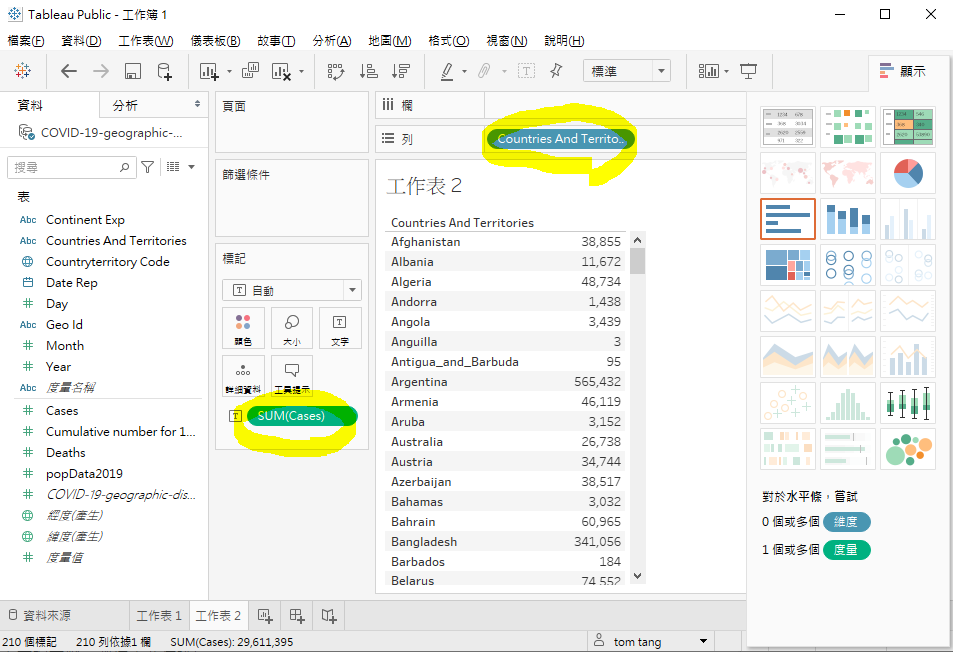
Task: Click the undo back arrow
Action: (x=69, y=71)
